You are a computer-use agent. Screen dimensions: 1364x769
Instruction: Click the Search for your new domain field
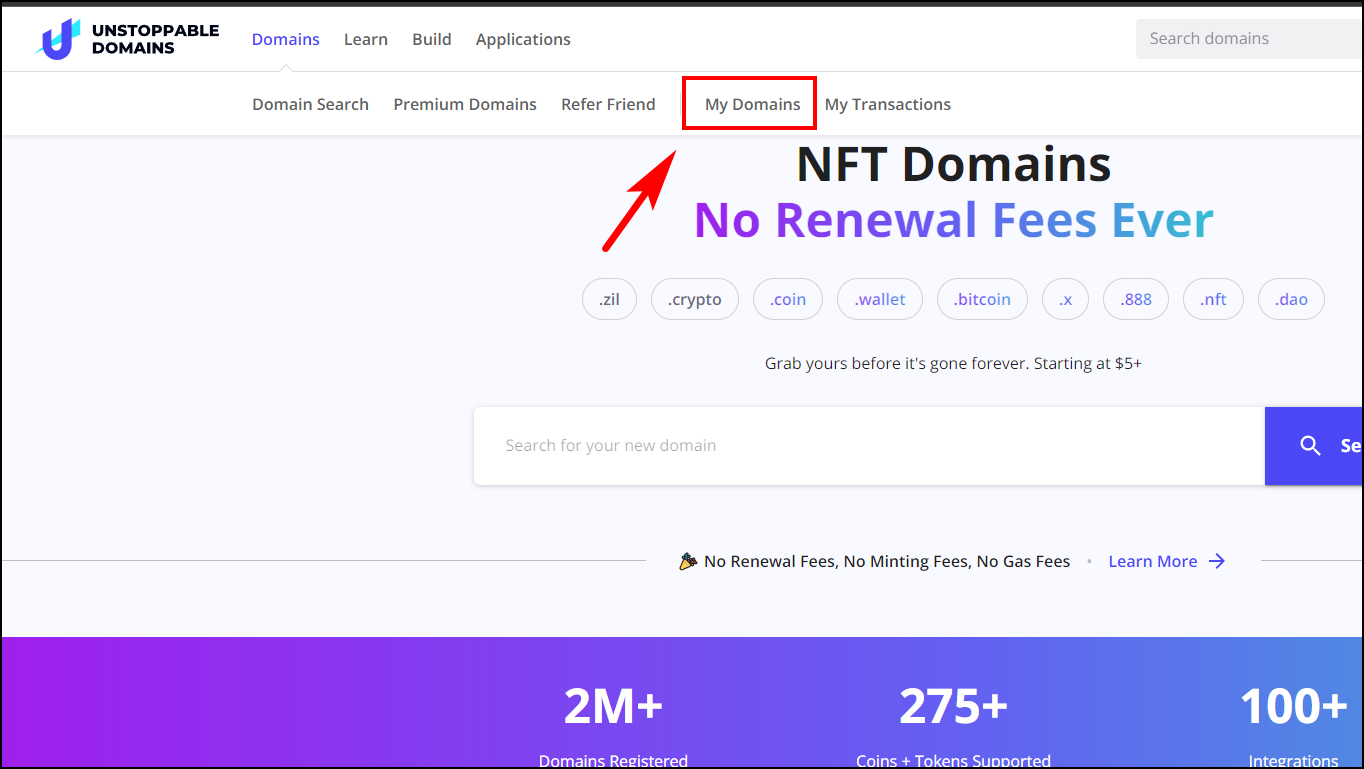(x=869, y=446)
